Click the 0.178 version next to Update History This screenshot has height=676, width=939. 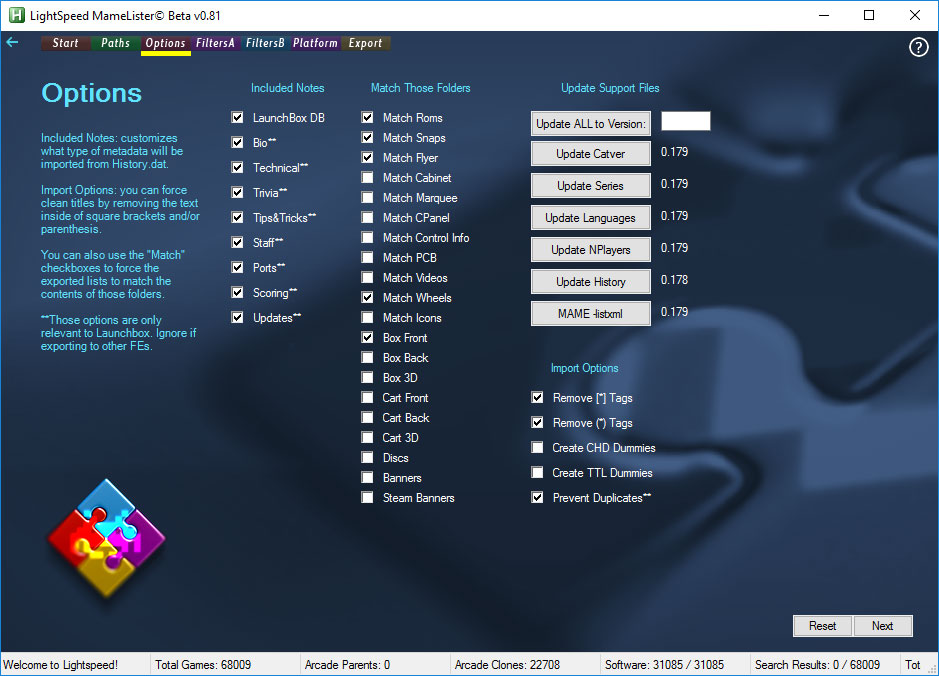click(674, 280)
